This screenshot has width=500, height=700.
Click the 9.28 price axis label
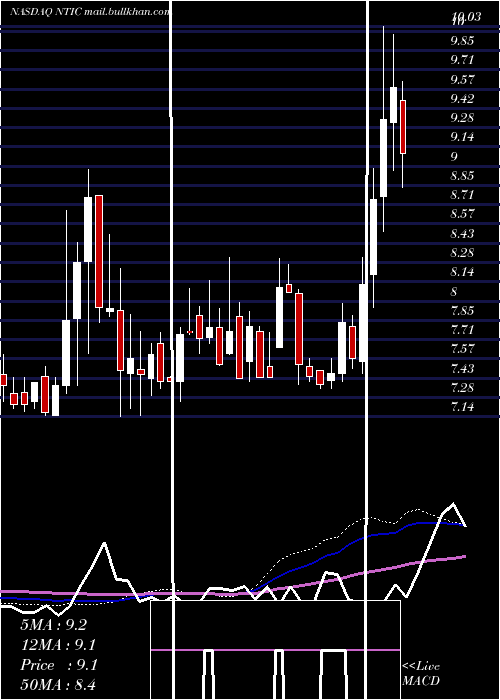[462, 118]
